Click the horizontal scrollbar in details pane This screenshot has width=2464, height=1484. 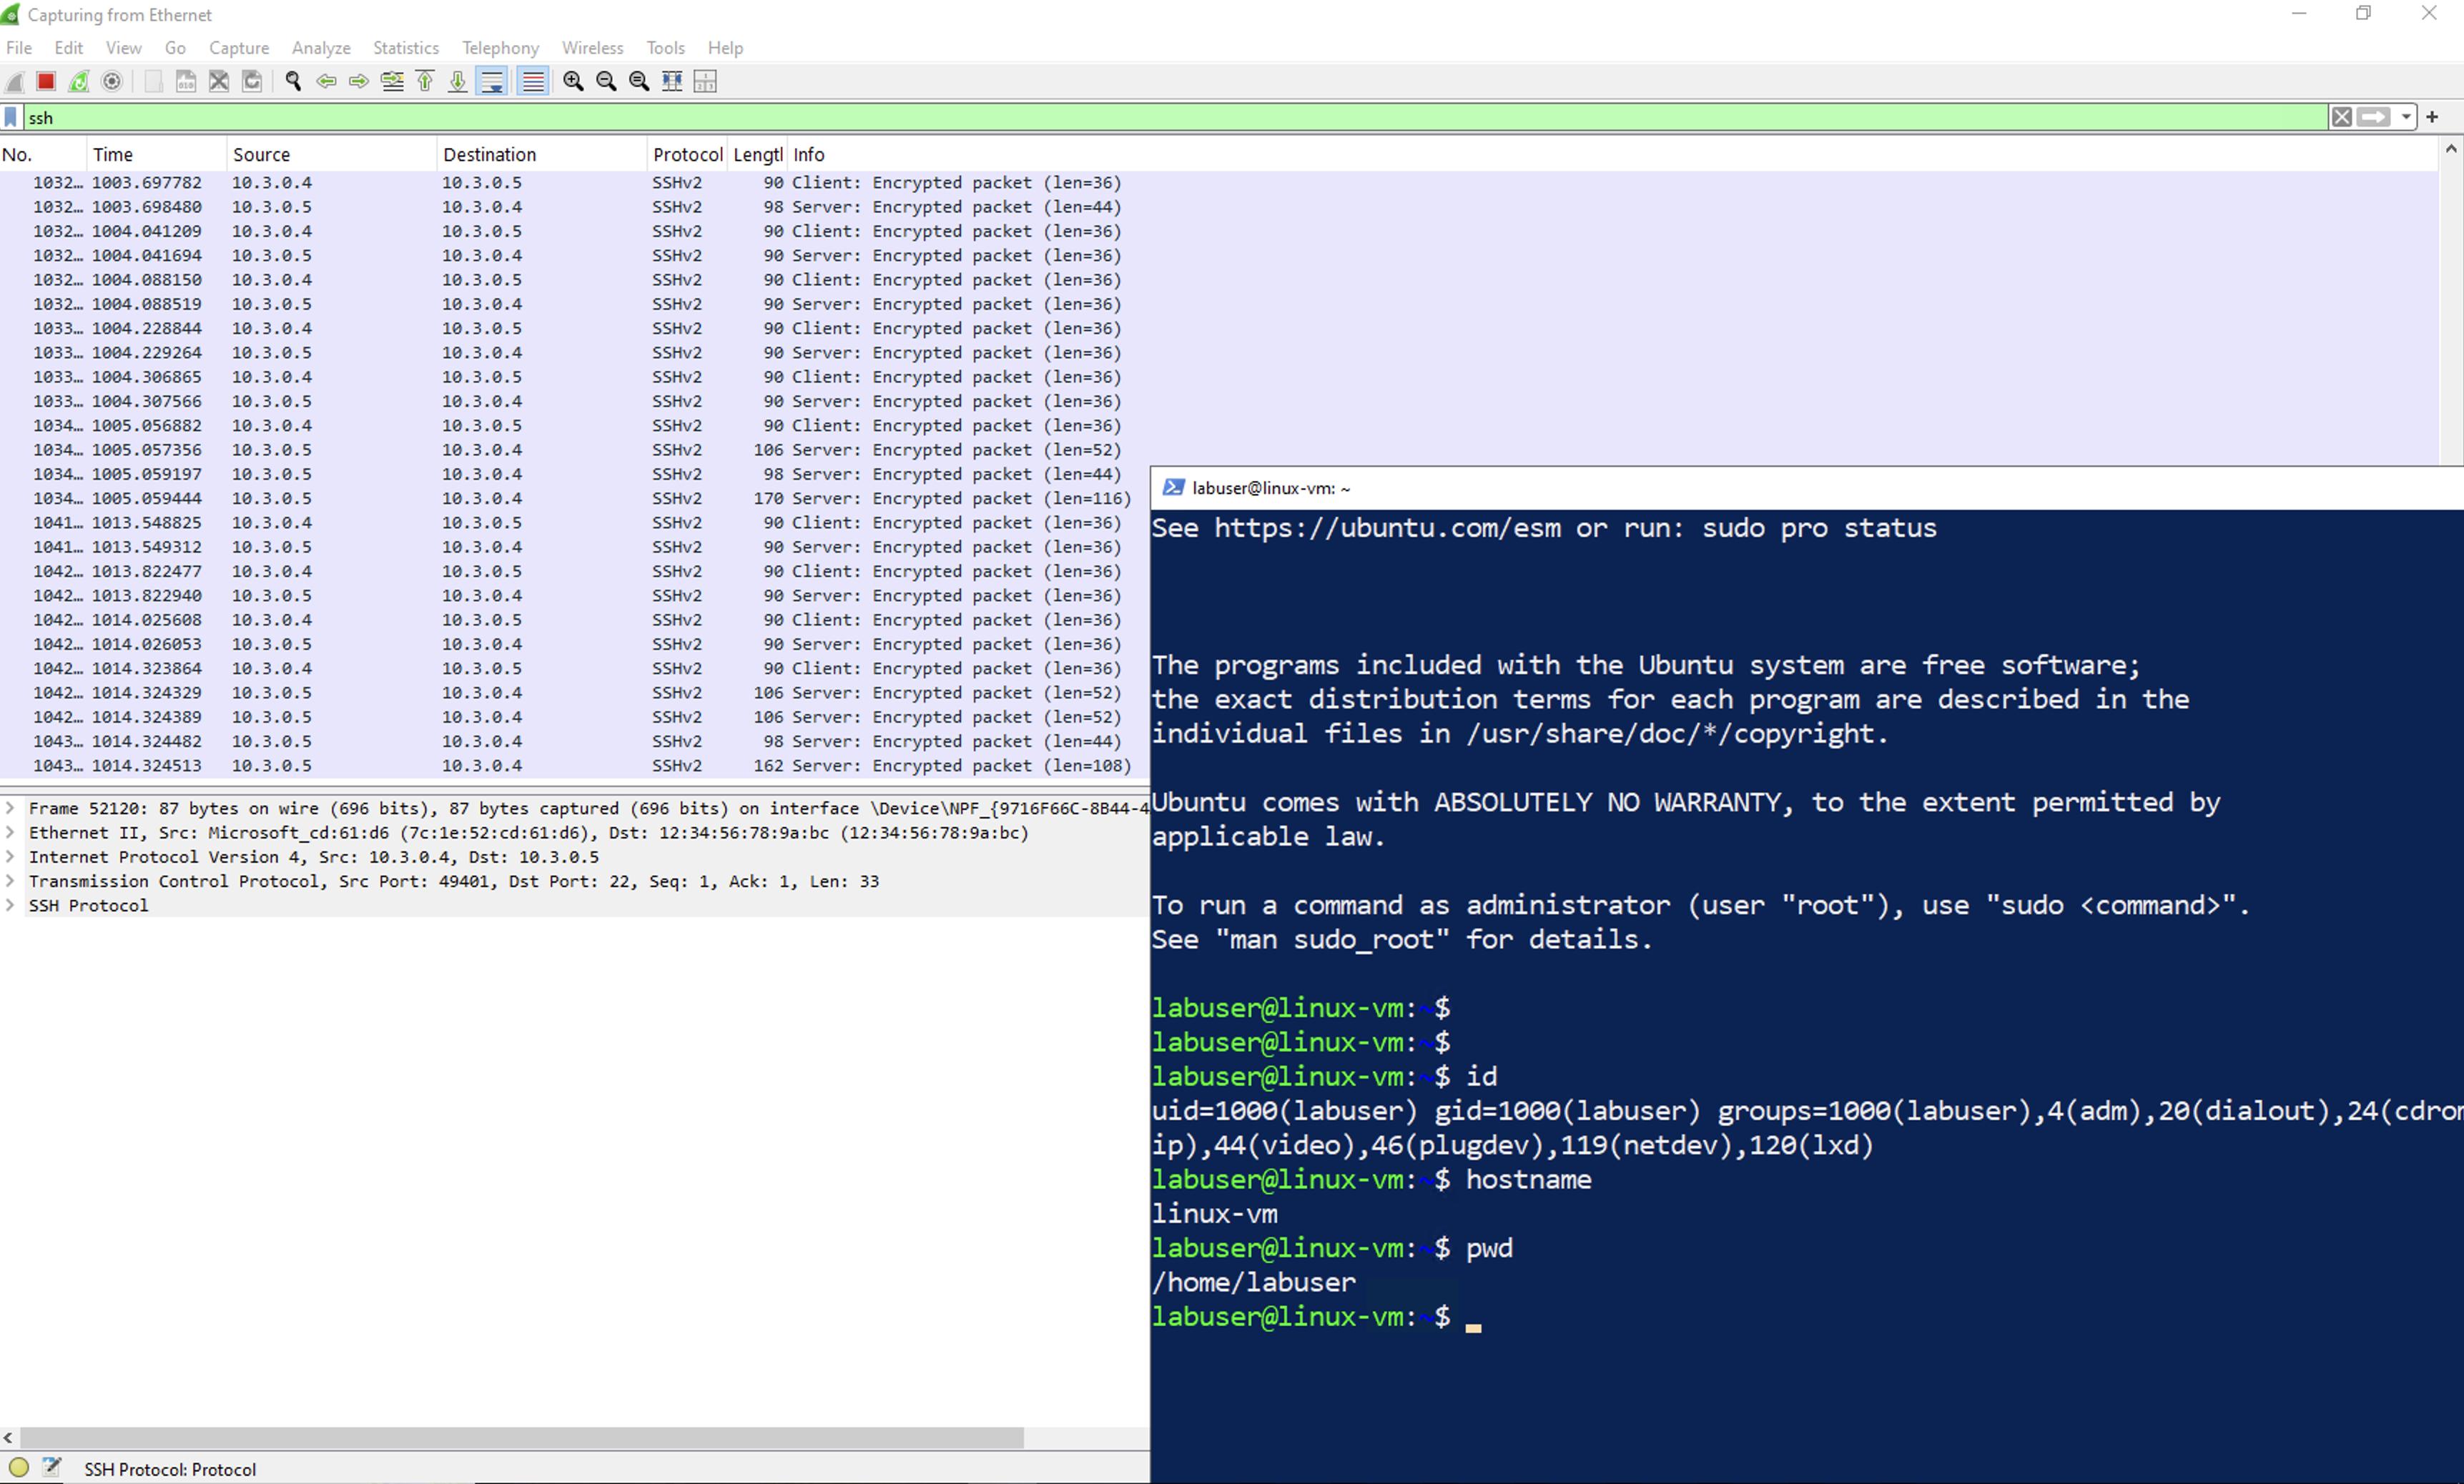[520, 1437]
